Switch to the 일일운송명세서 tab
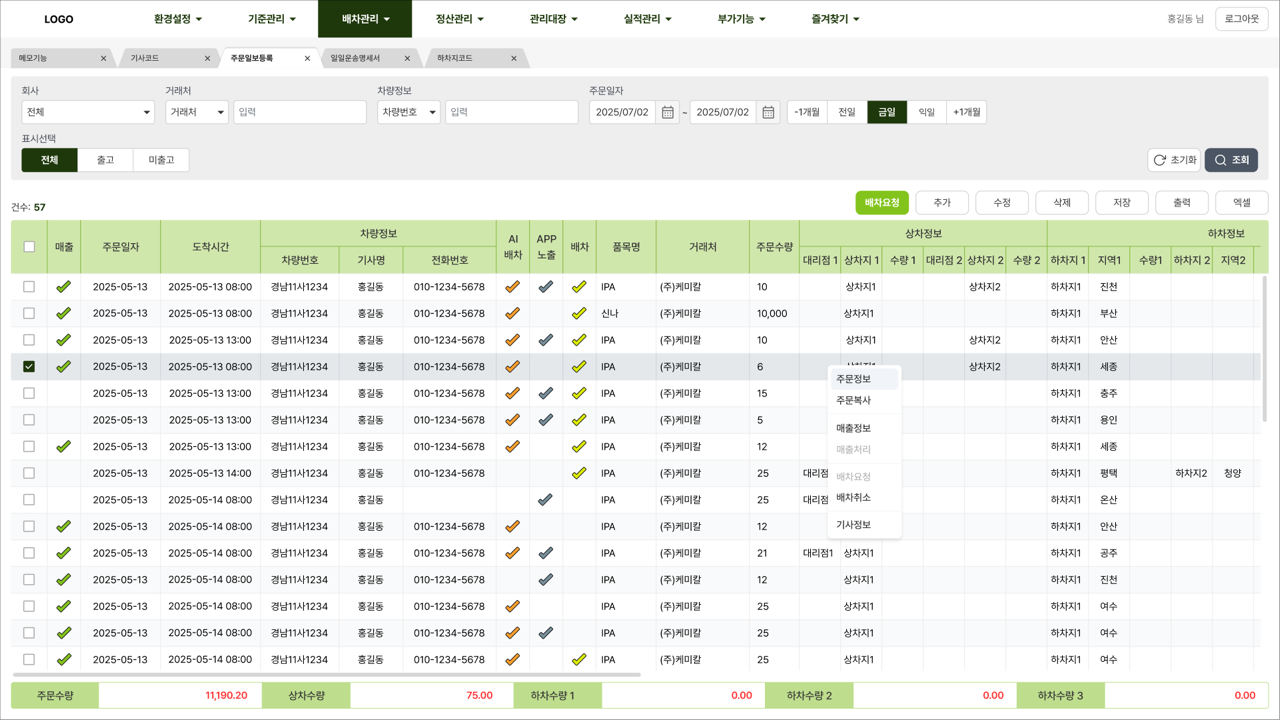 click(368, 59)
